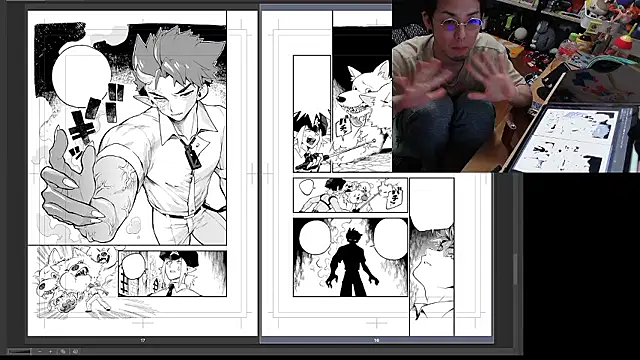Click the webcam overlay of the artist
Screen dimensions: 640x360
(x=516, y=86)
